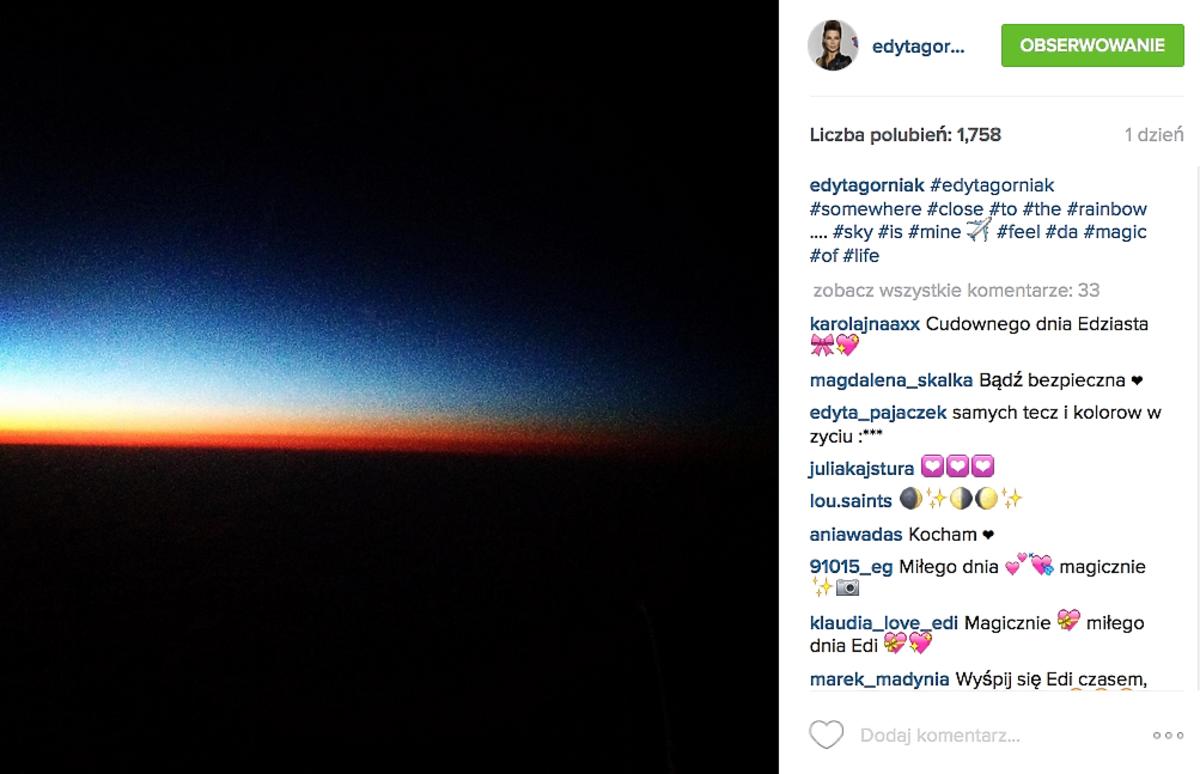Viewport: 1200px width, 774px height.
Task: Like the post with the heart icon
Action: coord(826,735)
